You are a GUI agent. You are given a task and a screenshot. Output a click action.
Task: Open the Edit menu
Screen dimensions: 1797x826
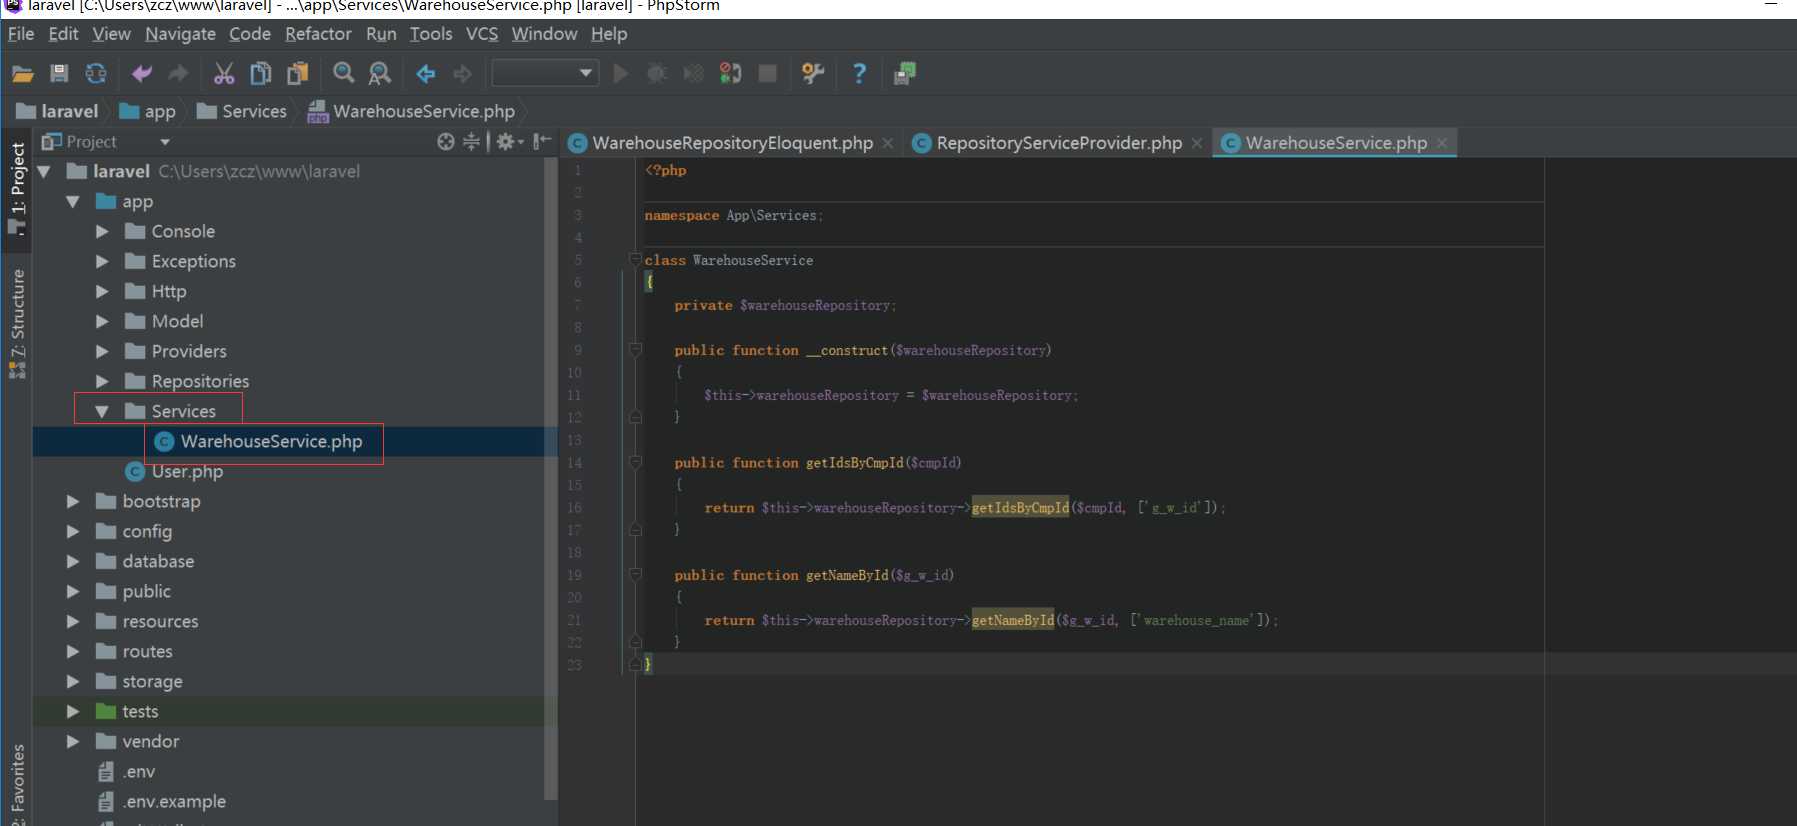pyautogui.click(x=63, y=34)
